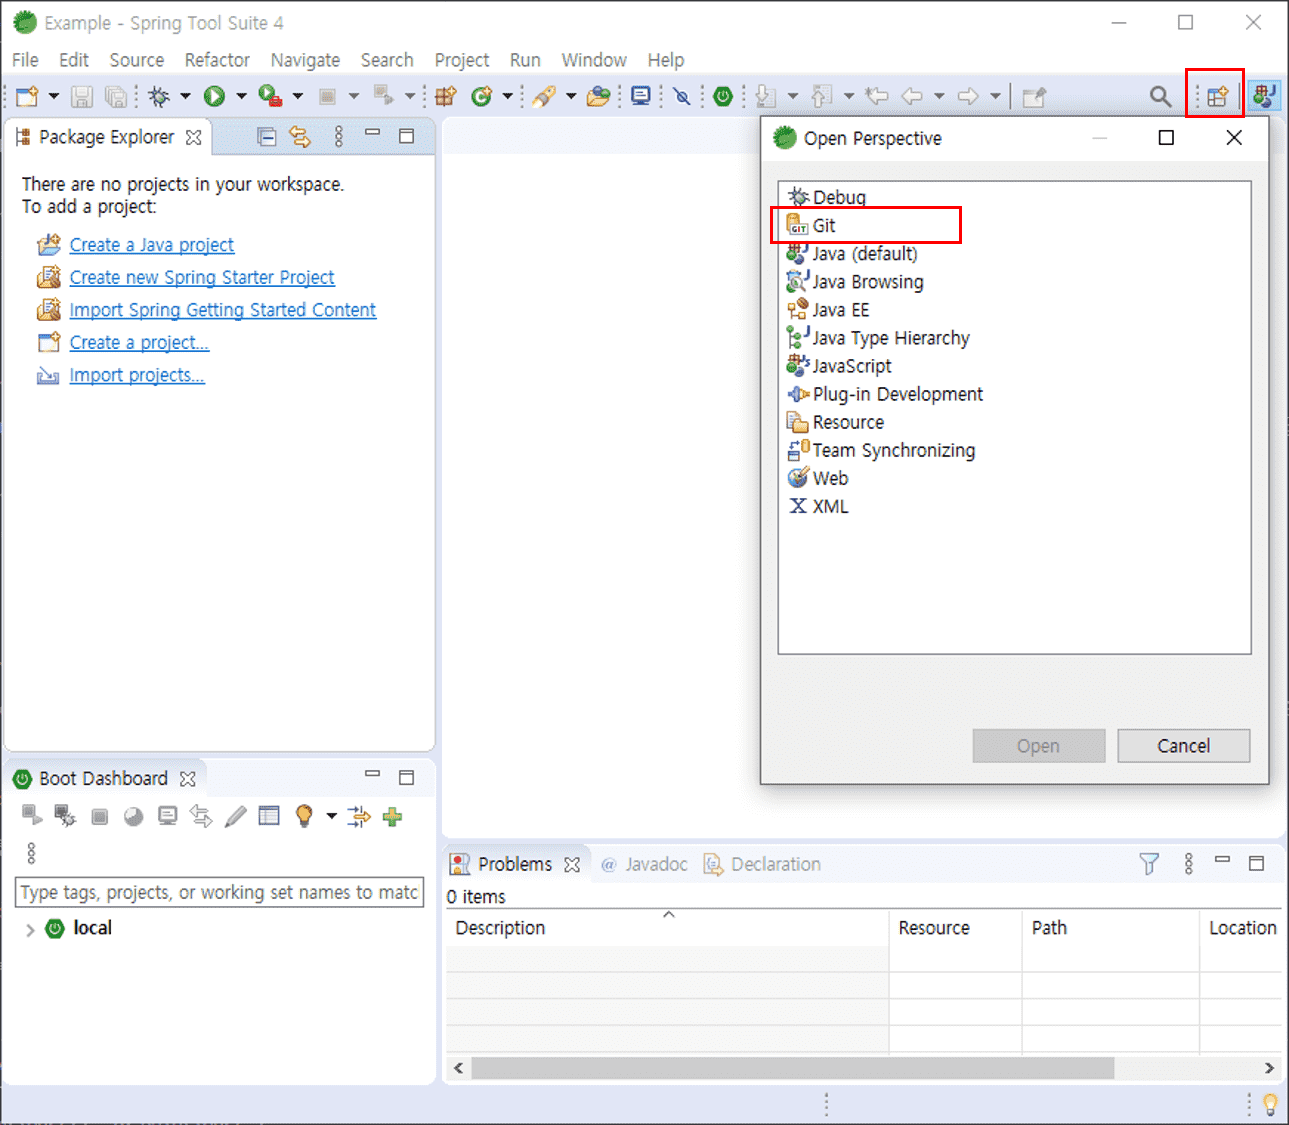Click the Import projects... link
Image resolution: width=1289 pixels, height=1125 pixels.
137,375
